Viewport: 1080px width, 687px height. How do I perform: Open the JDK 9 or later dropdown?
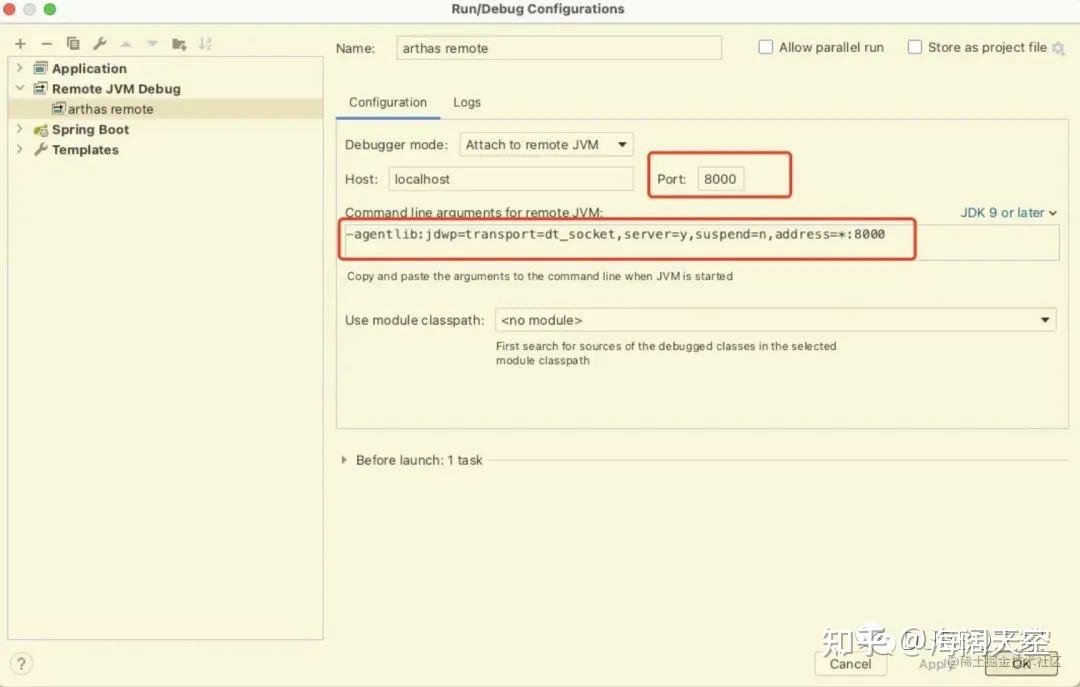(x=1008, y=212)
